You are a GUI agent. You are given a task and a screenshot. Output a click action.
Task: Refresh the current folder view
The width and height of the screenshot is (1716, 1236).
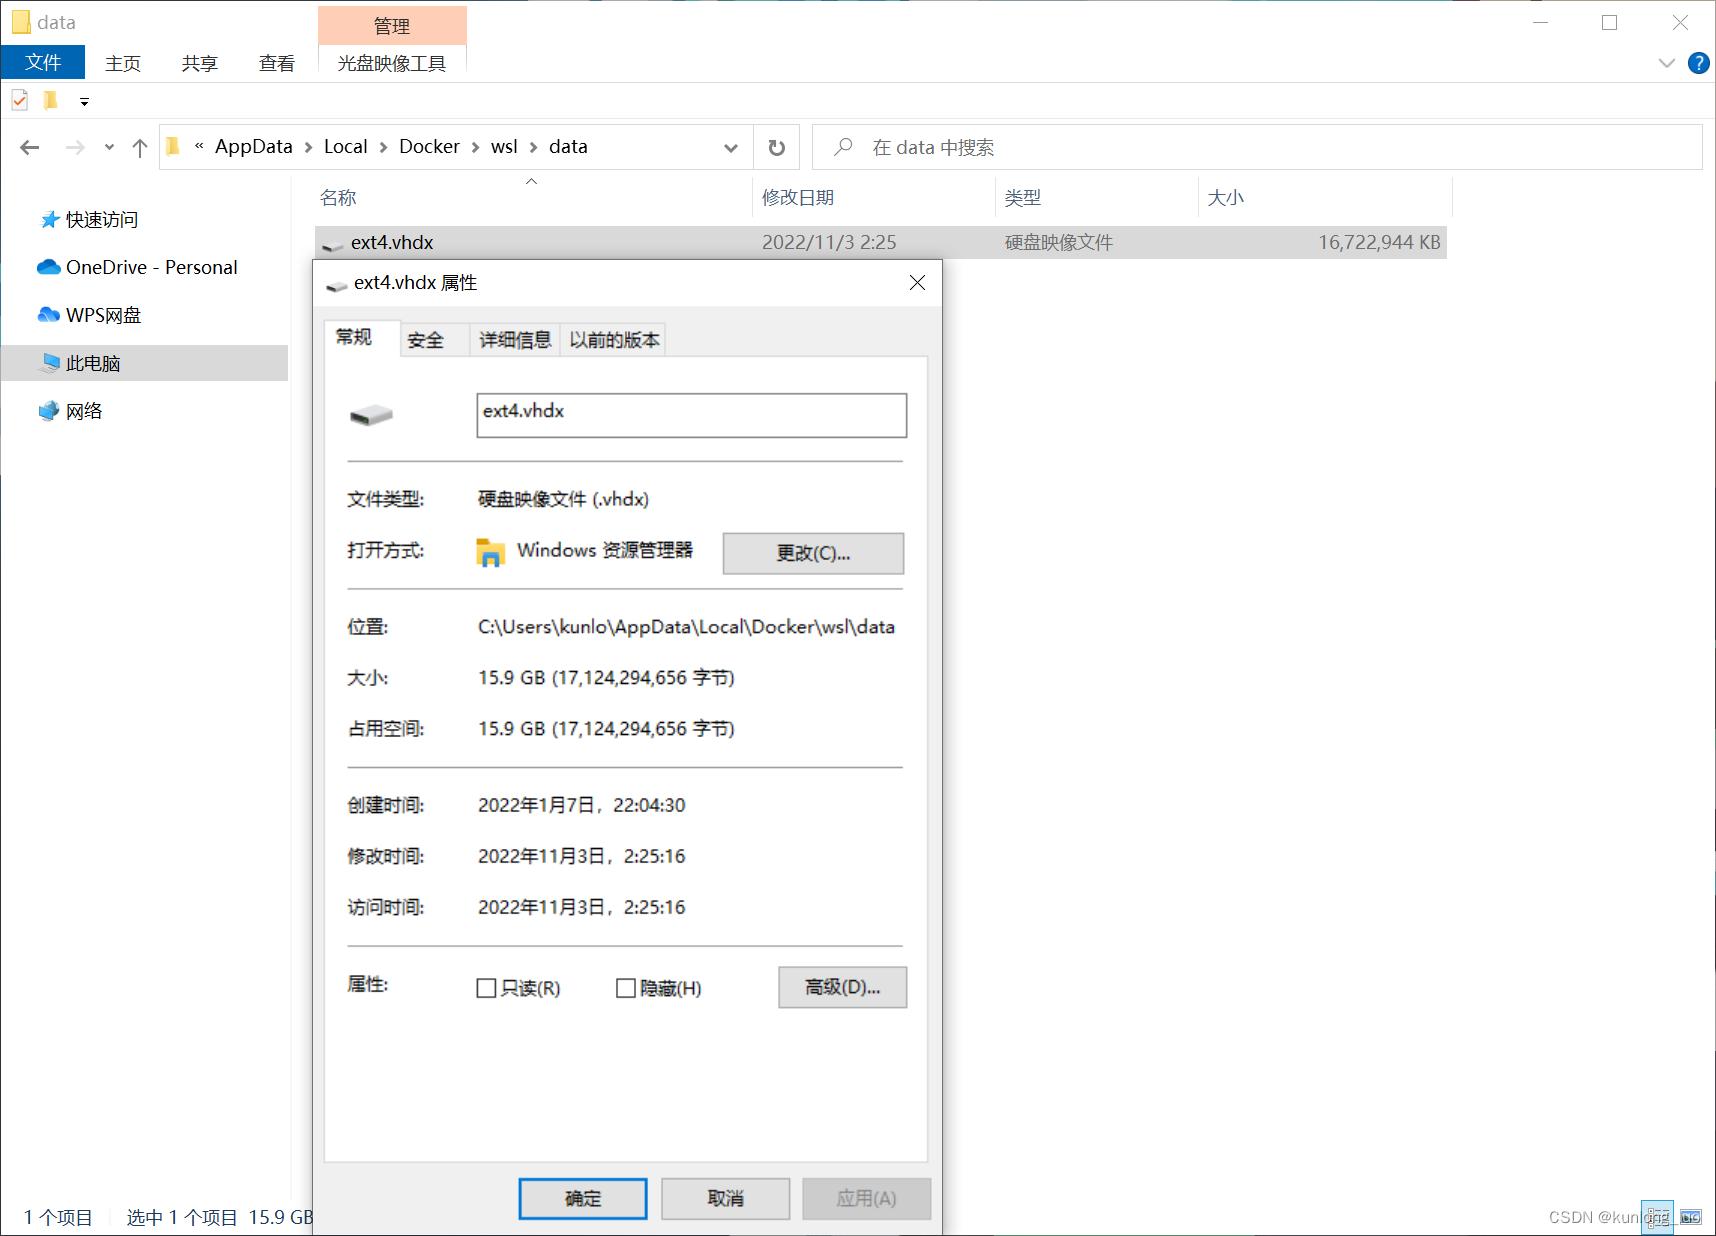pos(777,147)
